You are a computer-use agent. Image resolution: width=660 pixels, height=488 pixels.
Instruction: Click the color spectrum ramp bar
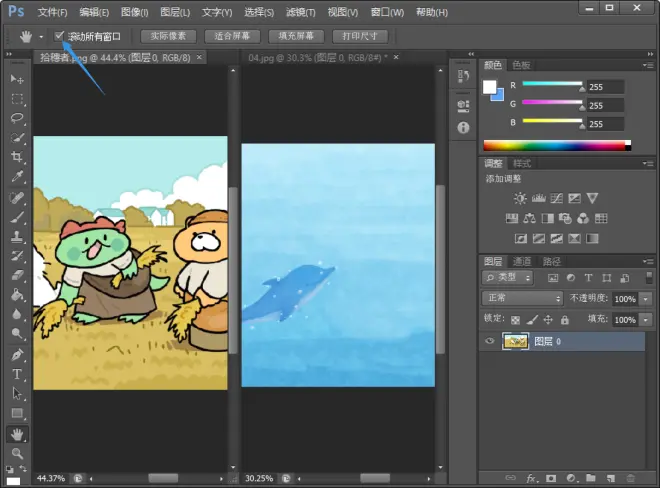pyautogui.click(x=557, y=146)
